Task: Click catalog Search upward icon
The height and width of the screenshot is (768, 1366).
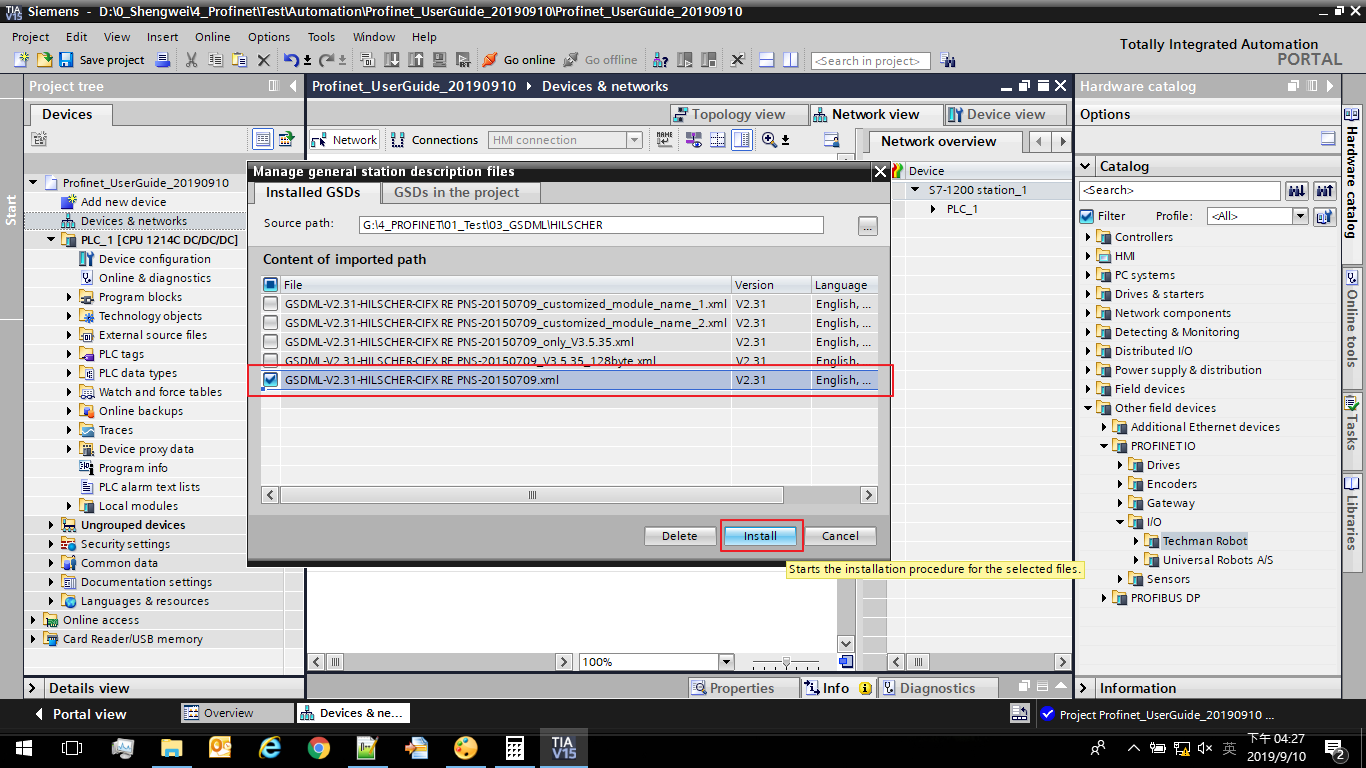Action: point(1325,190)
